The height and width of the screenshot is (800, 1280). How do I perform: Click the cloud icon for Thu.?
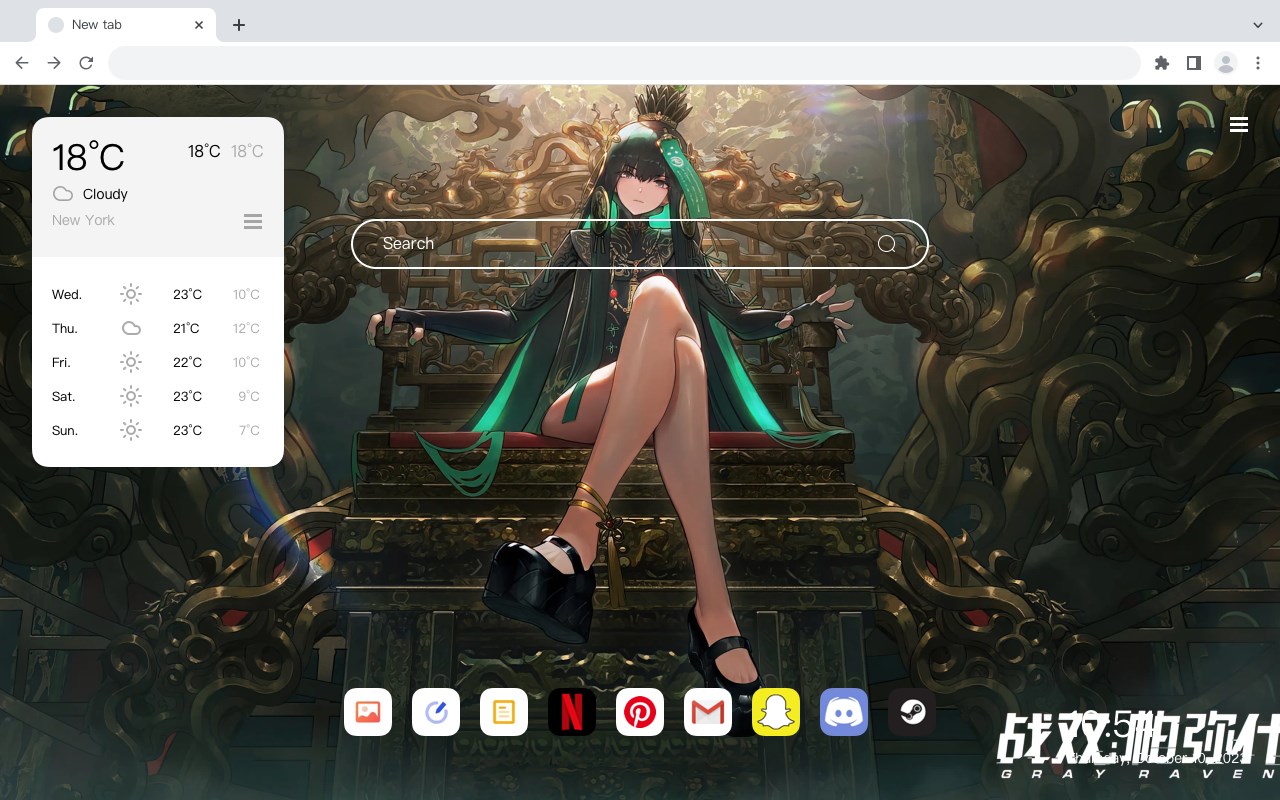pyautogui.click(x=131, y=328)
